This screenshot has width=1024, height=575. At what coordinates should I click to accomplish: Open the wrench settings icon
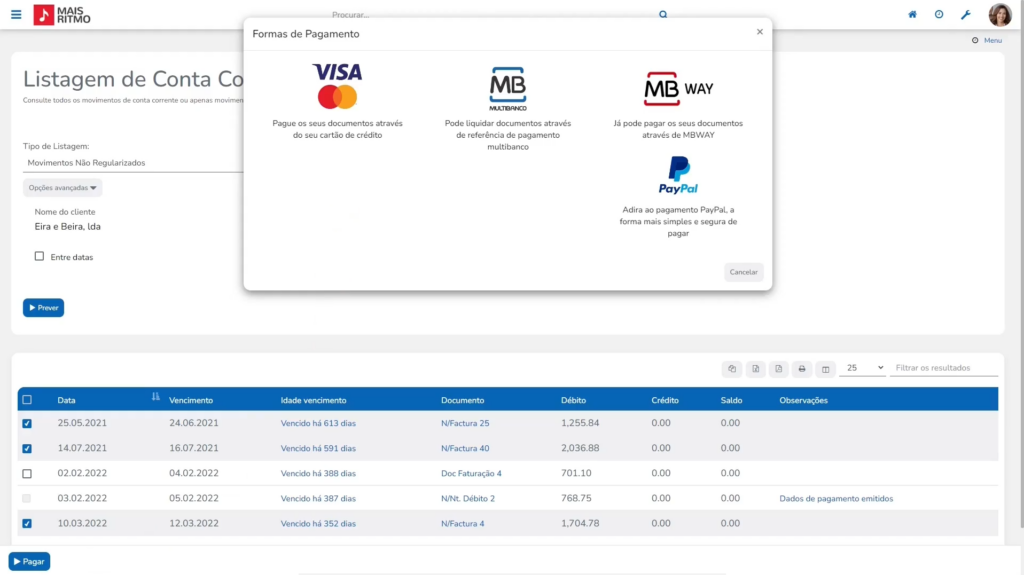966,14
